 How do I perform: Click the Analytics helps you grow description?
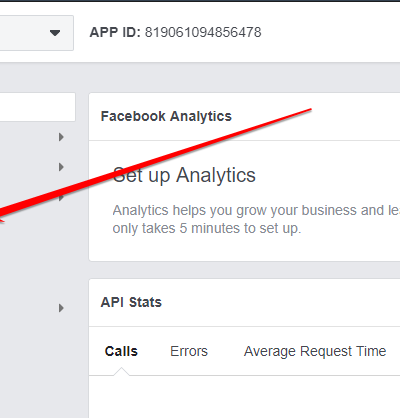(x=256, y=210)
